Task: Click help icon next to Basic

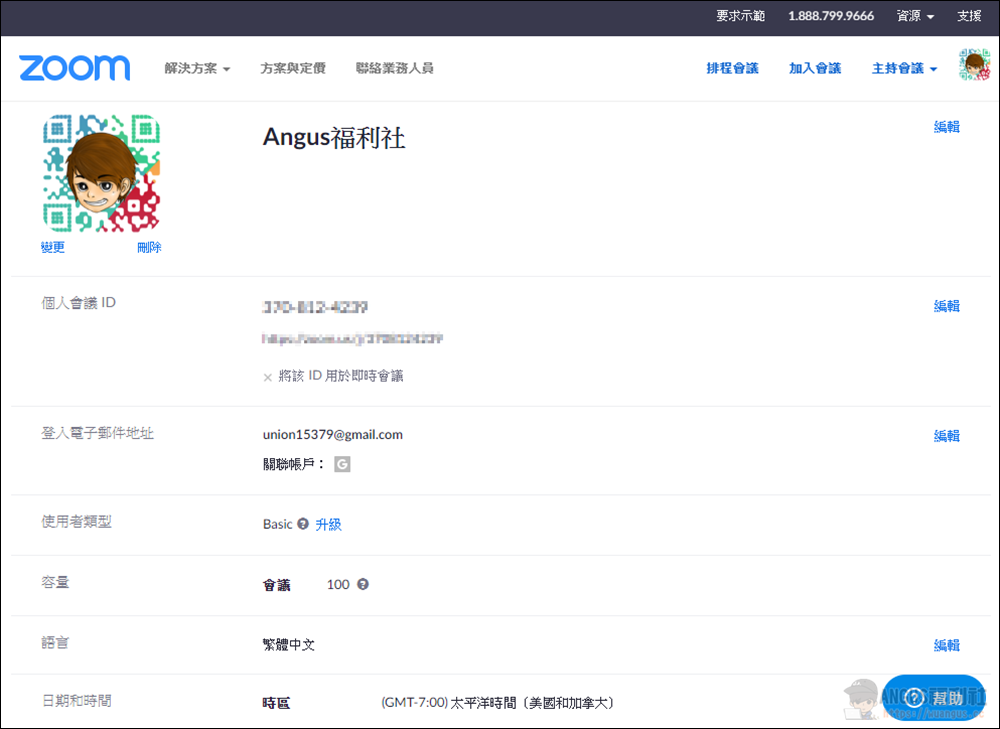Action: coord(303,524)
